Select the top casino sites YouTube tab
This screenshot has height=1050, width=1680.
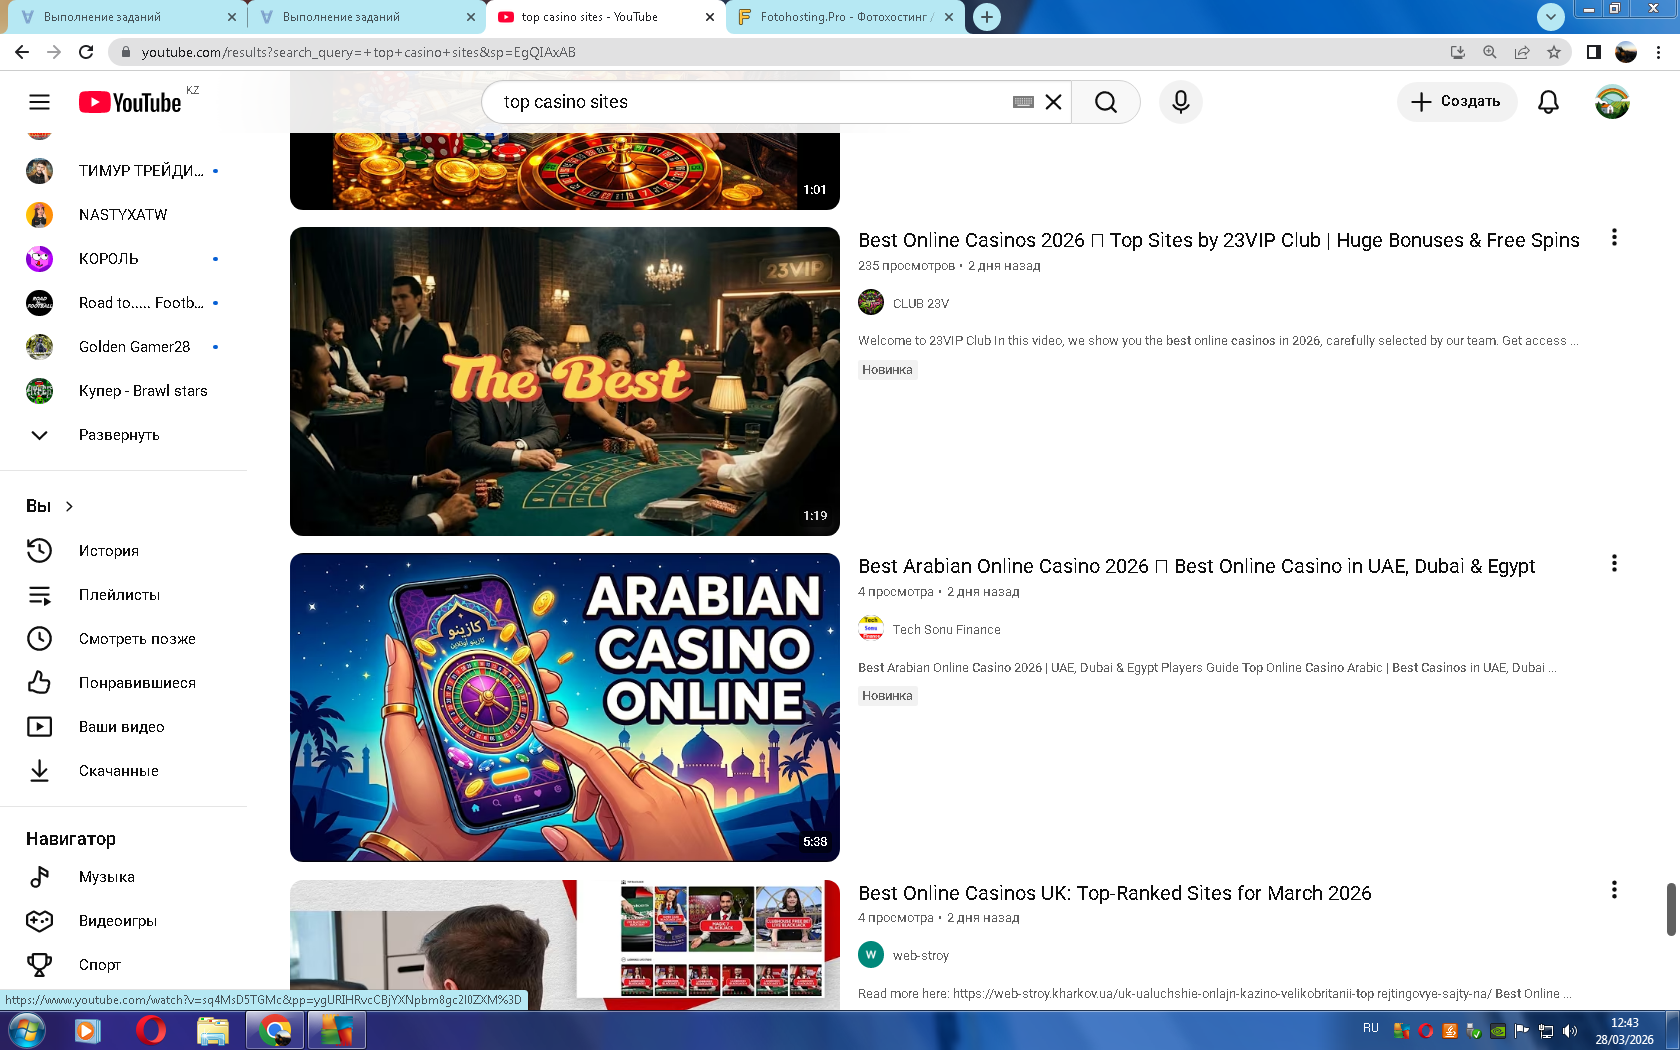coord(606,17)
